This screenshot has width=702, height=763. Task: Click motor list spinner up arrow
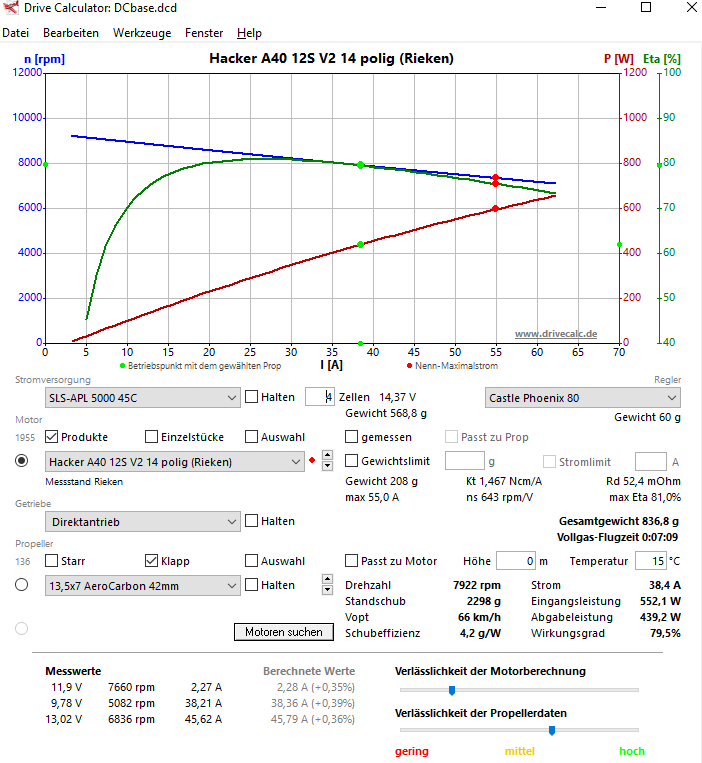pyautogui.click(x=327, y=457)
